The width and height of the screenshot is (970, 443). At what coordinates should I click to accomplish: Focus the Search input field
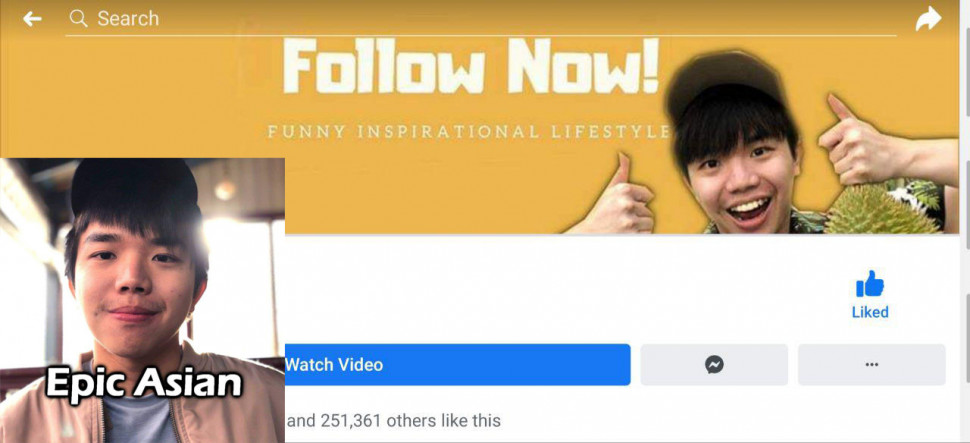click(481, 19)
